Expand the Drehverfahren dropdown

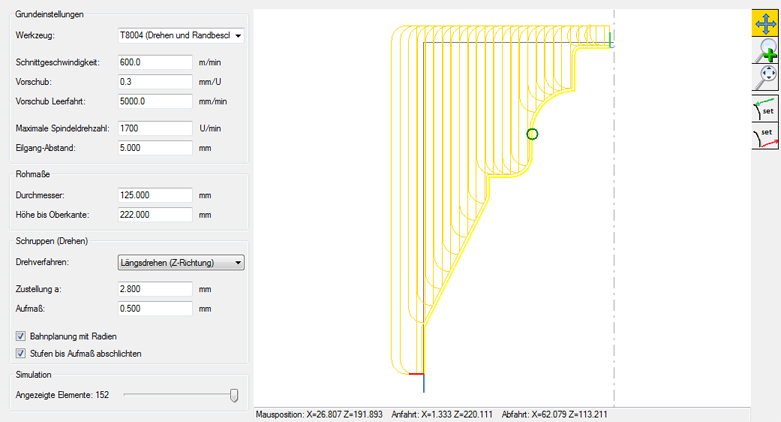pyautogui.click(x=181, y=263)
